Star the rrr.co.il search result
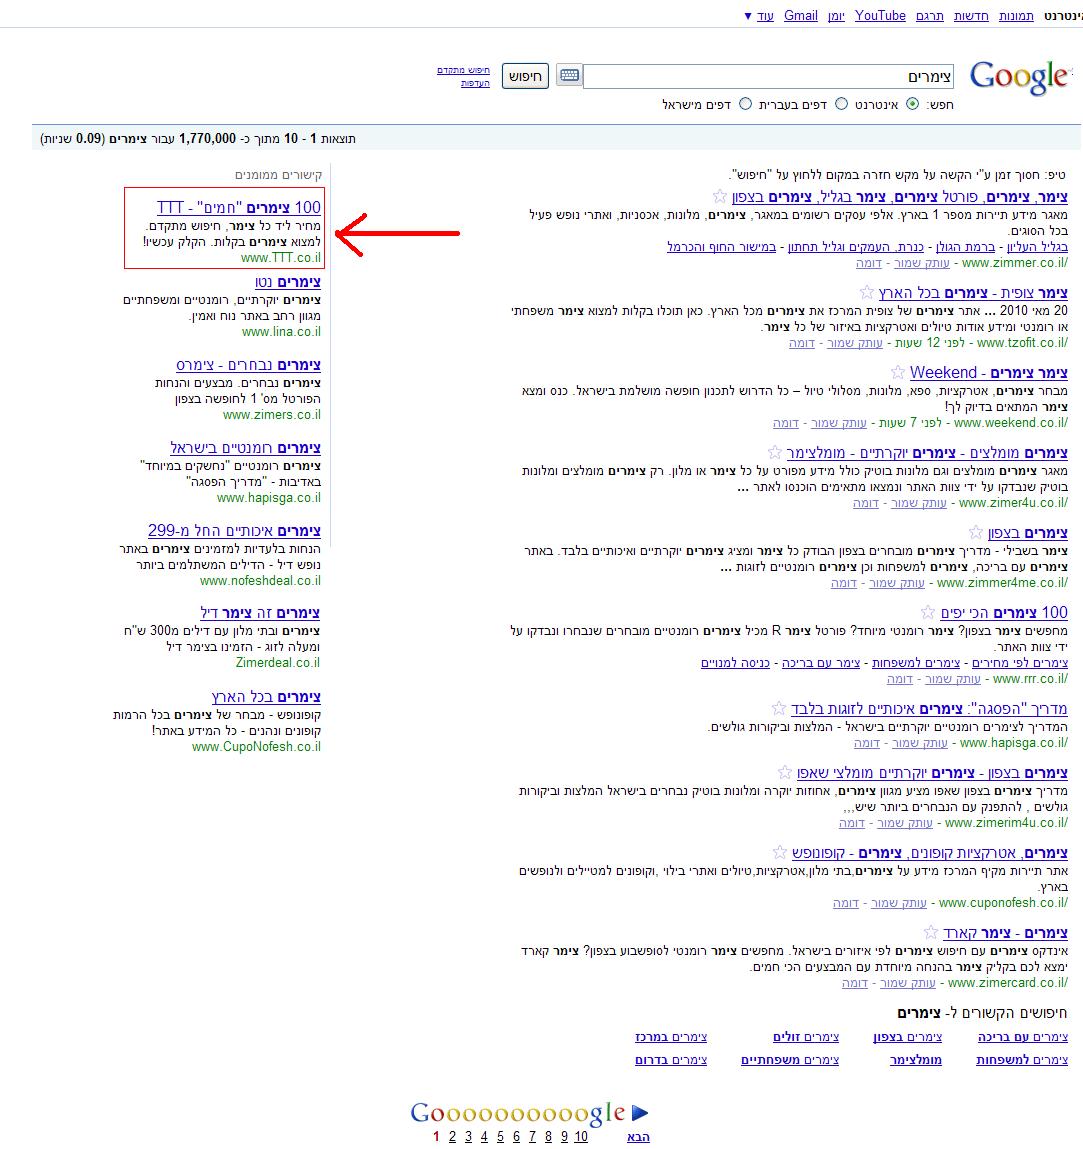The height and width of the screenshot is (1149, 1083). [x=928, y=612]
